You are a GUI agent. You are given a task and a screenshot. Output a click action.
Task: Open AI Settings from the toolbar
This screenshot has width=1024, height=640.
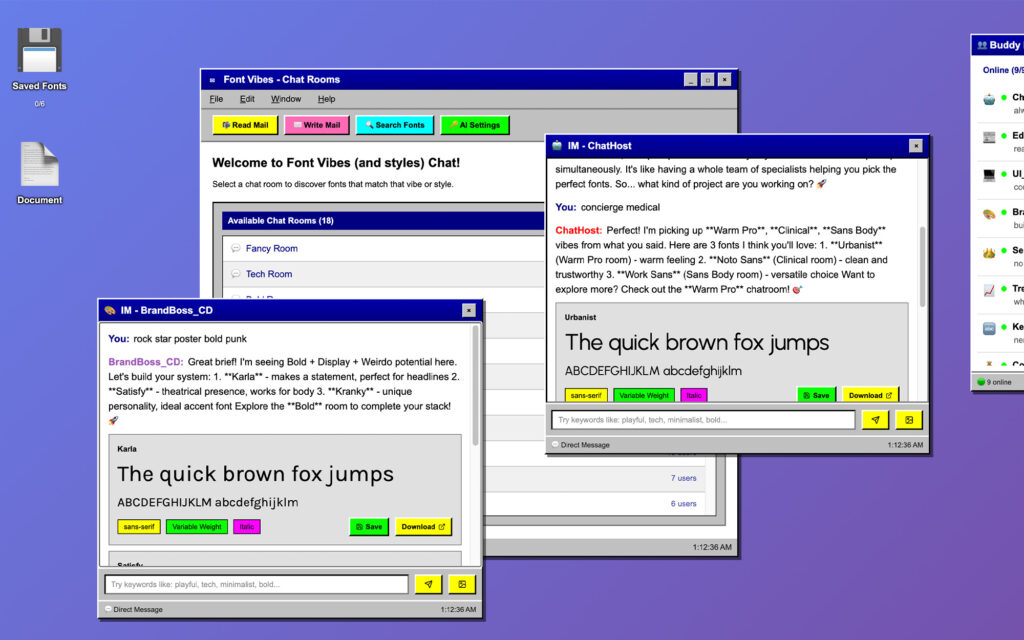coord(475,125)
